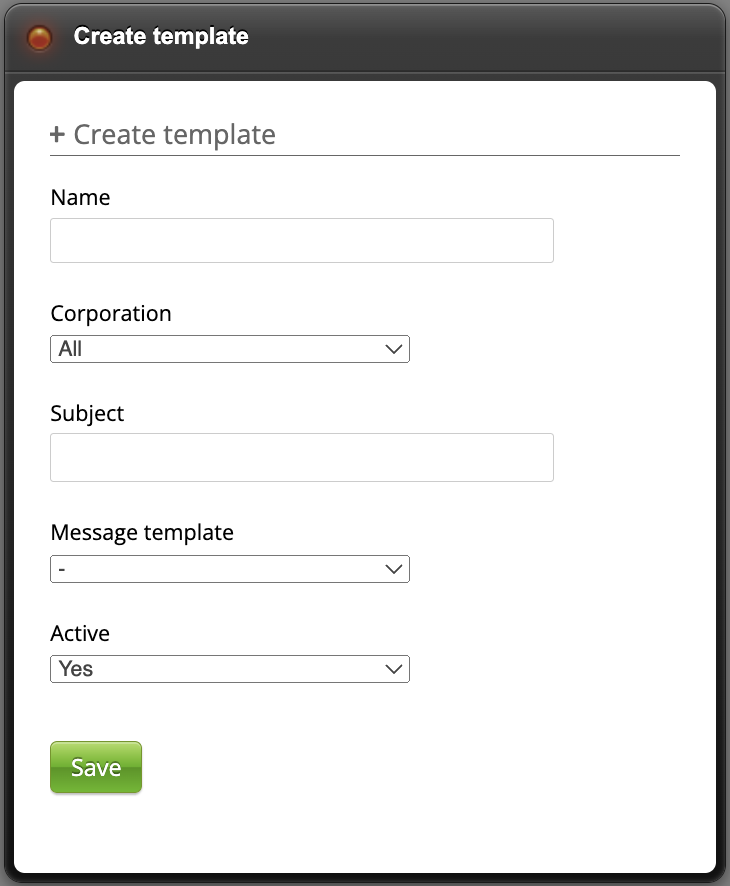Focus the Name text field

(301, 241)
